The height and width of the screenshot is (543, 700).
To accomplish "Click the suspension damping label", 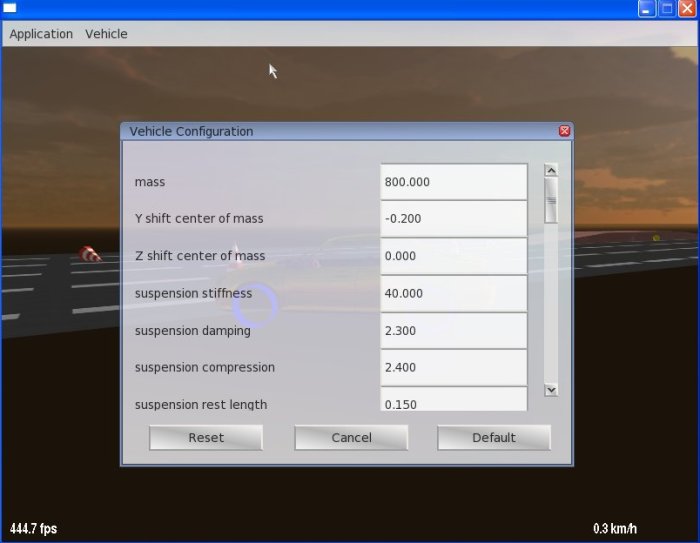I will (193, 331).
